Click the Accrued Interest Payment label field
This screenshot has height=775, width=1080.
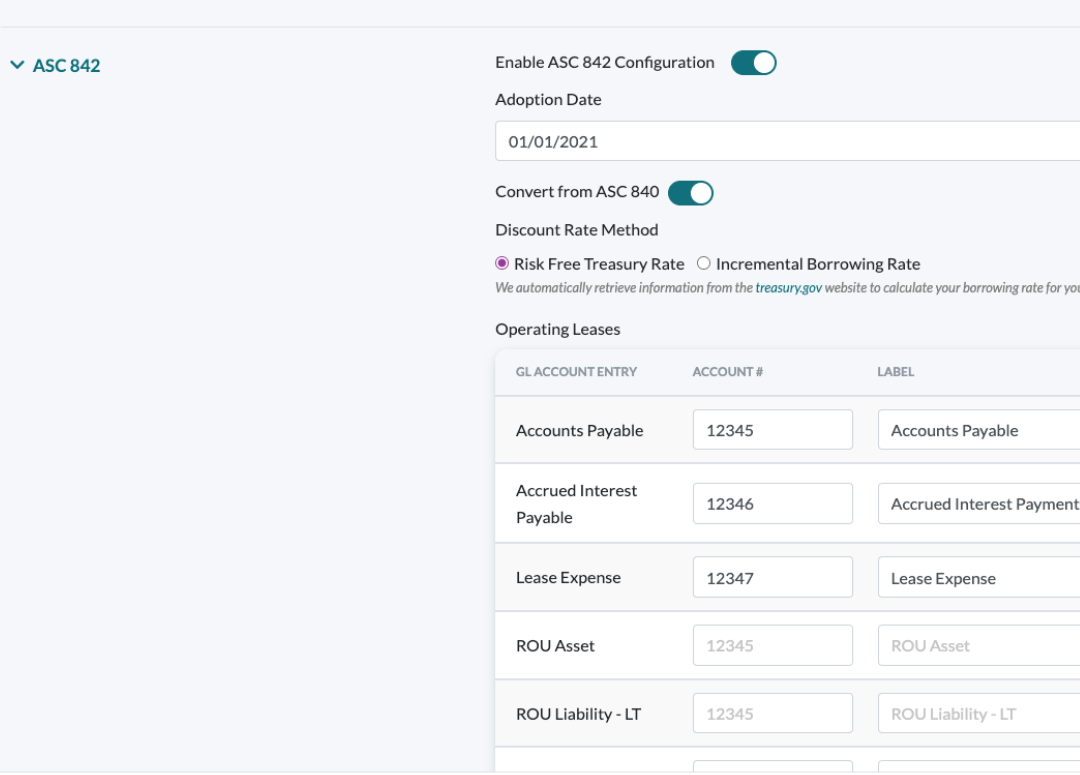[x=975, y=503]
